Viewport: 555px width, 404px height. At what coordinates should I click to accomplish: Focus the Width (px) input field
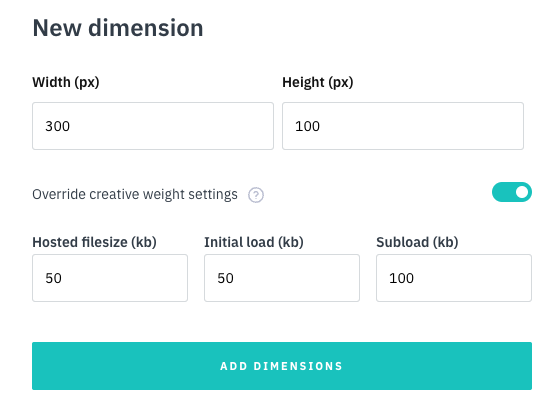click(x=153, y=126)
